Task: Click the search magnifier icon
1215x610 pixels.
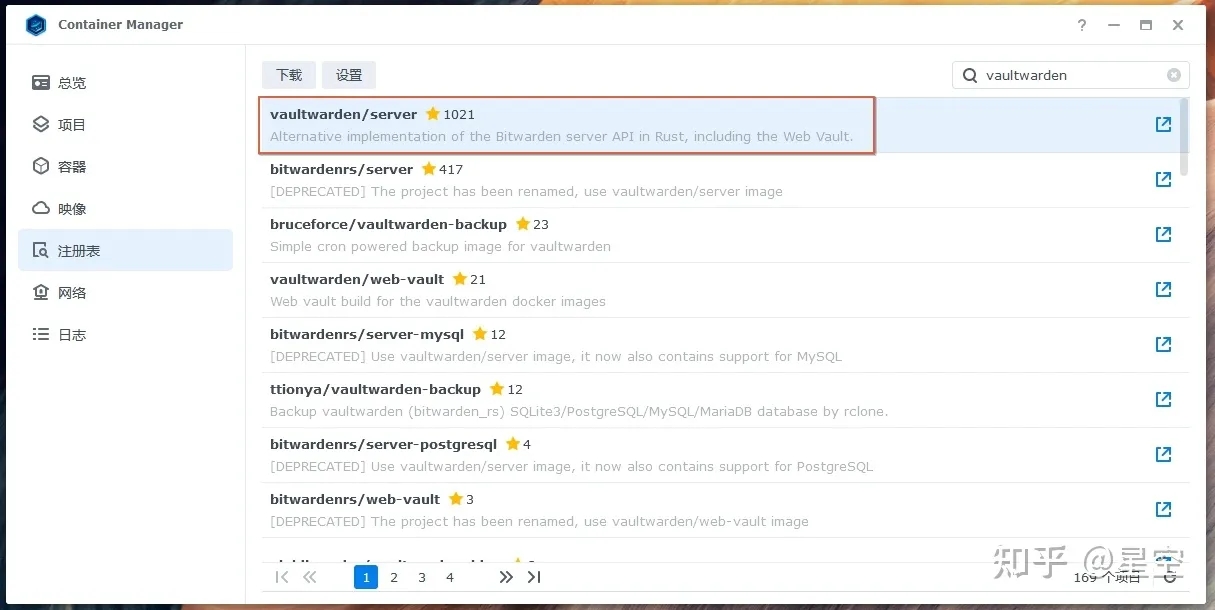Action: (970, 75)
